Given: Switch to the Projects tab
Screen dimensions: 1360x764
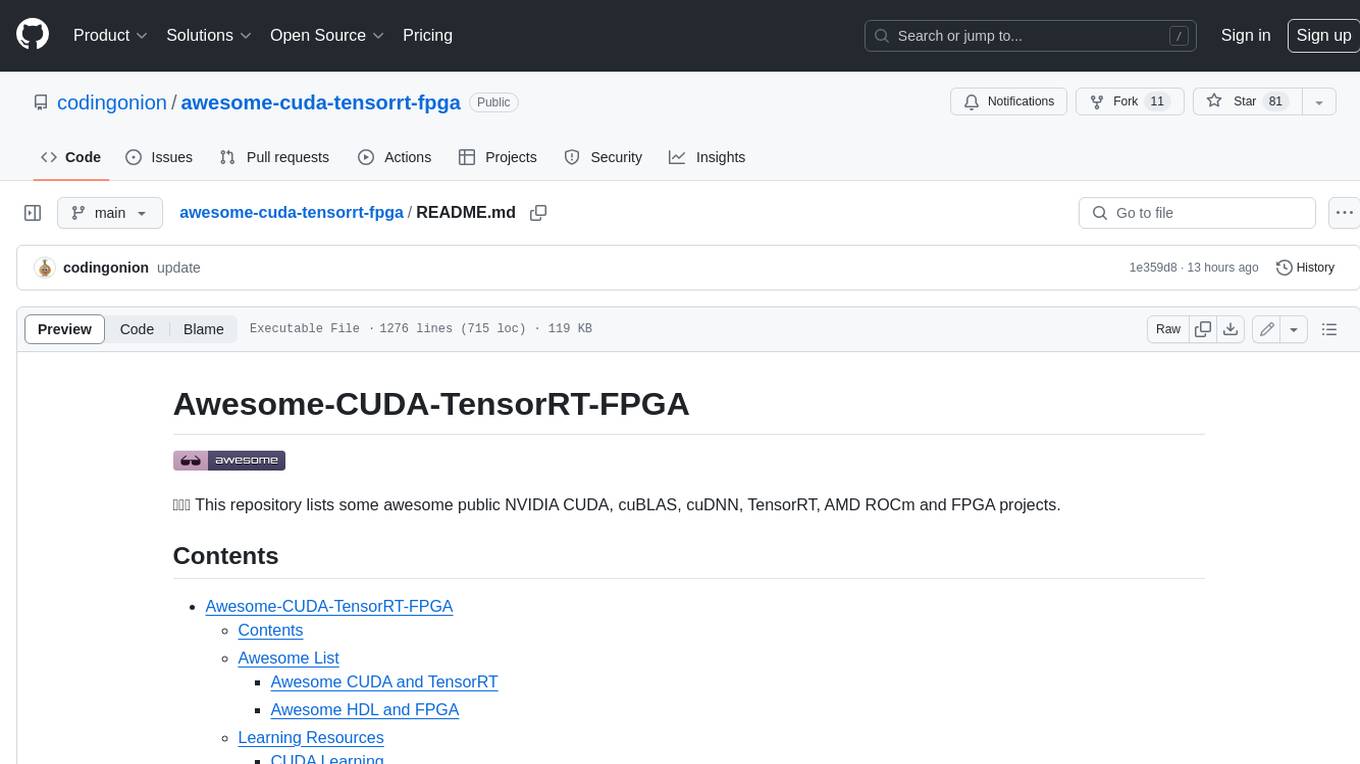Looking at the screenshot, I should tap(498, 157).
